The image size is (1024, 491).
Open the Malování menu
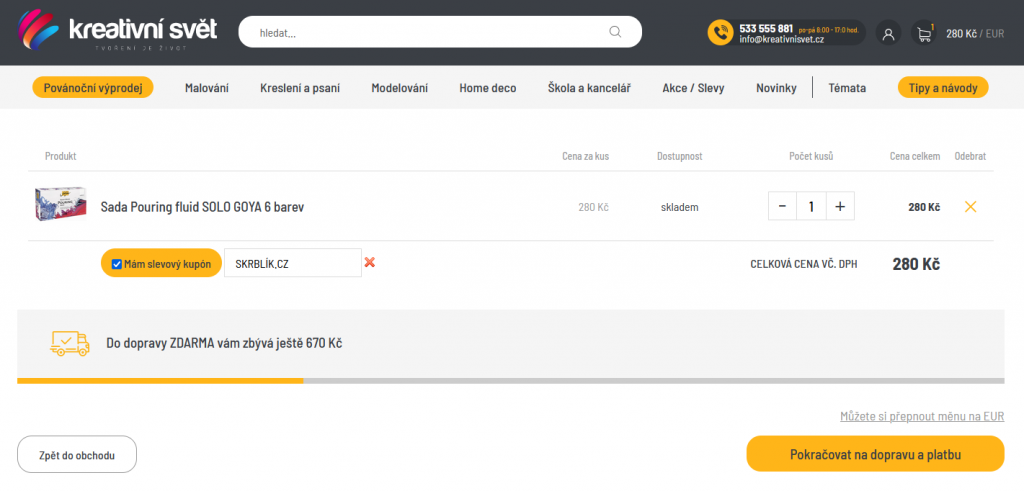click(x=206, y=87)
